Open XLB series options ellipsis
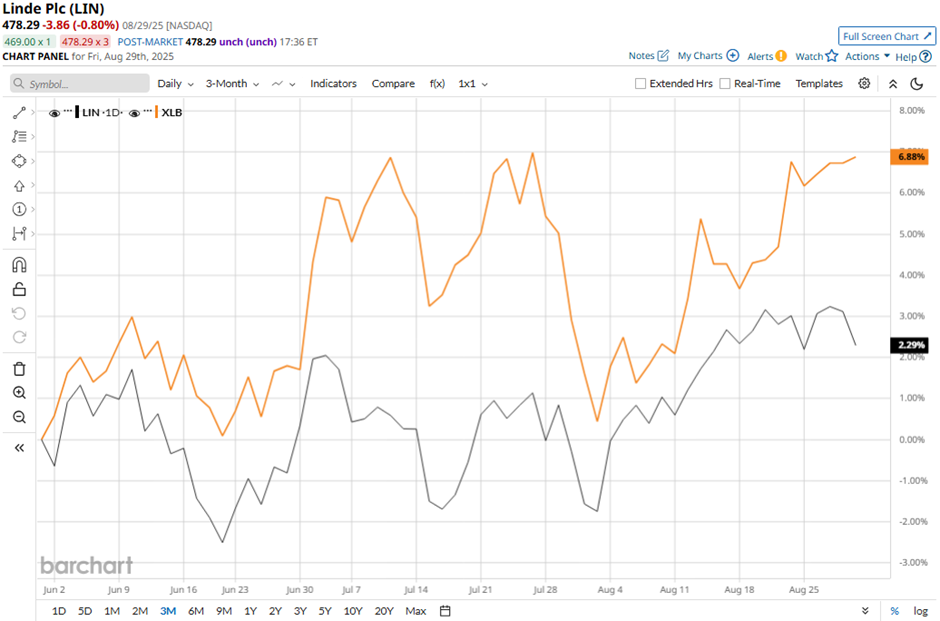Viewport: 940px width, 621px height. (147, 111)
